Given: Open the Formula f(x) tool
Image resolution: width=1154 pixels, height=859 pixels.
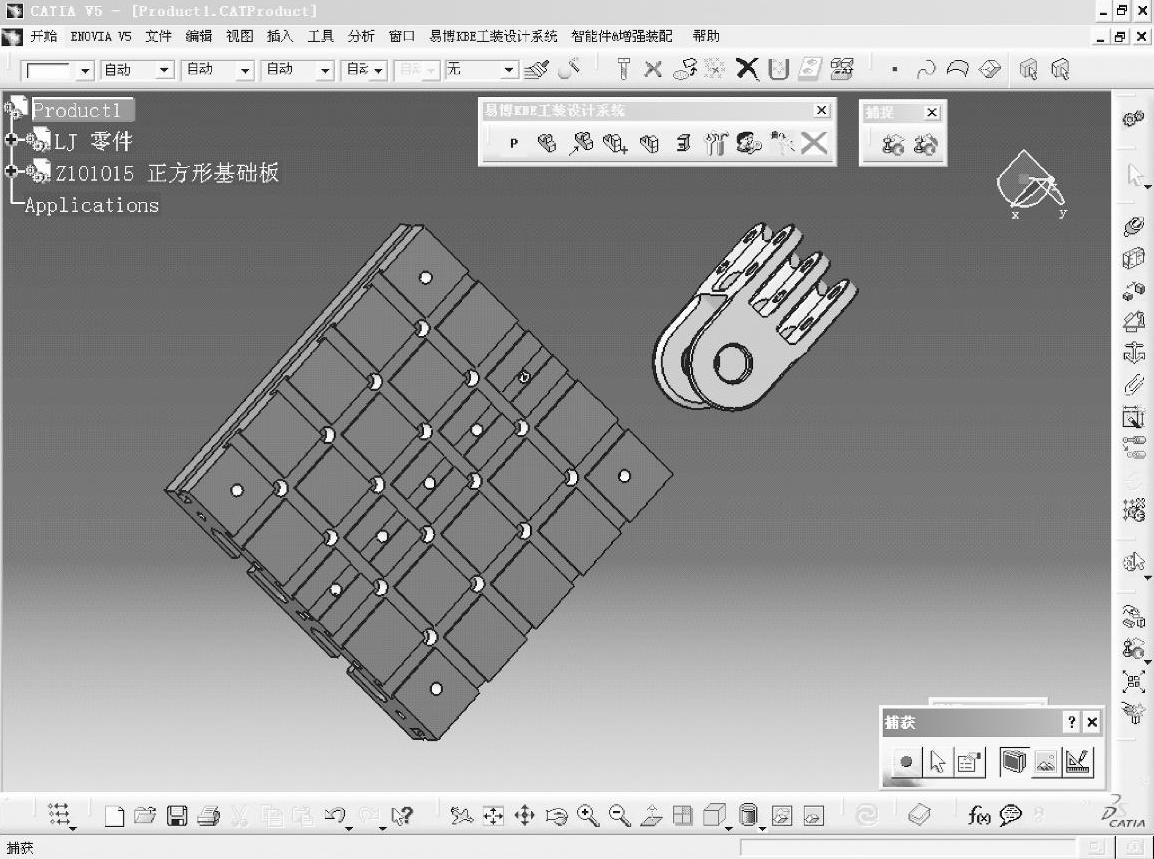Looking at the screenshot, I should [979, 816].
